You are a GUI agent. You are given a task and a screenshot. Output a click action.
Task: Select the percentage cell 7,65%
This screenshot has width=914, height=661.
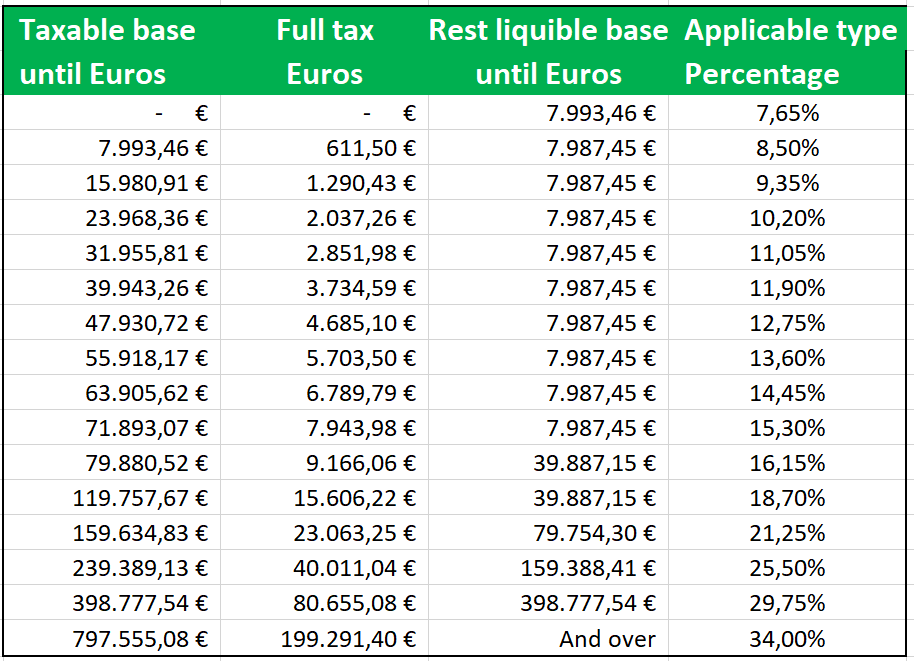[x=787, y=112]
